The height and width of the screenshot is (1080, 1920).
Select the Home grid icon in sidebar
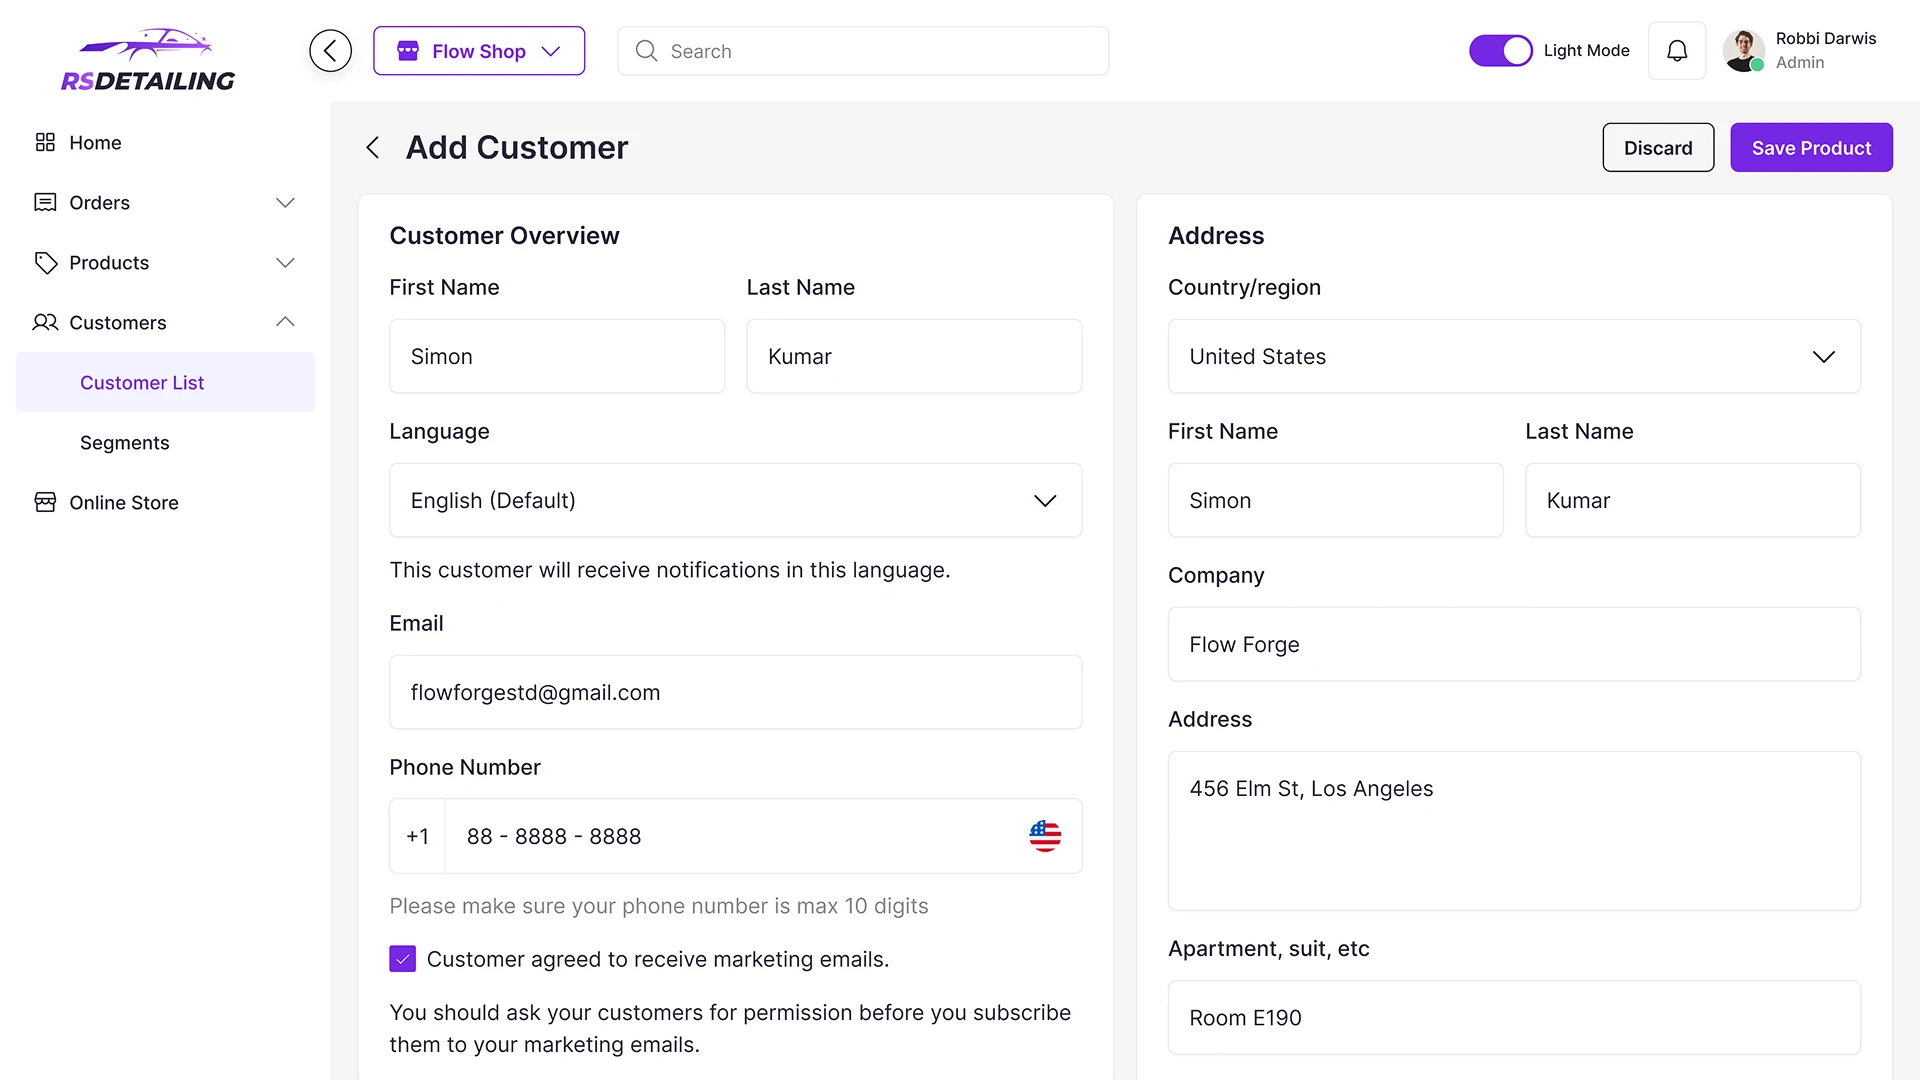[45, 142]
